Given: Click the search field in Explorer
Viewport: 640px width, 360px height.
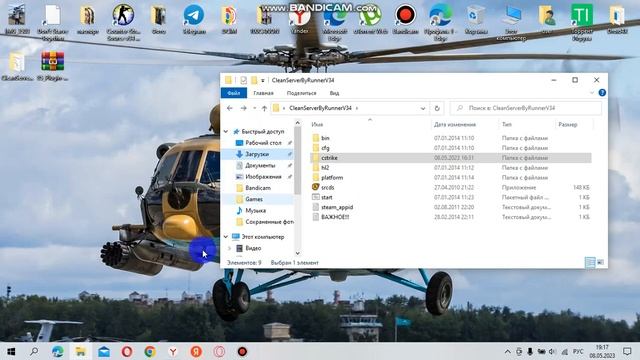Looking at the screenshot, I should [526, 108].
